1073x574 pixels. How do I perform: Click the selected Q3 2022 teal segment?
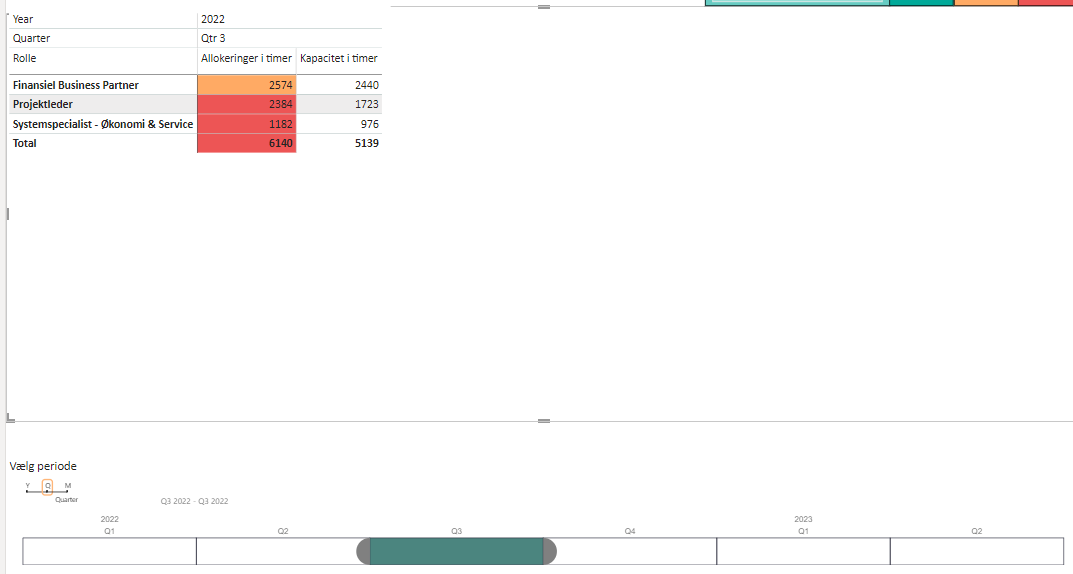[456, 551]
